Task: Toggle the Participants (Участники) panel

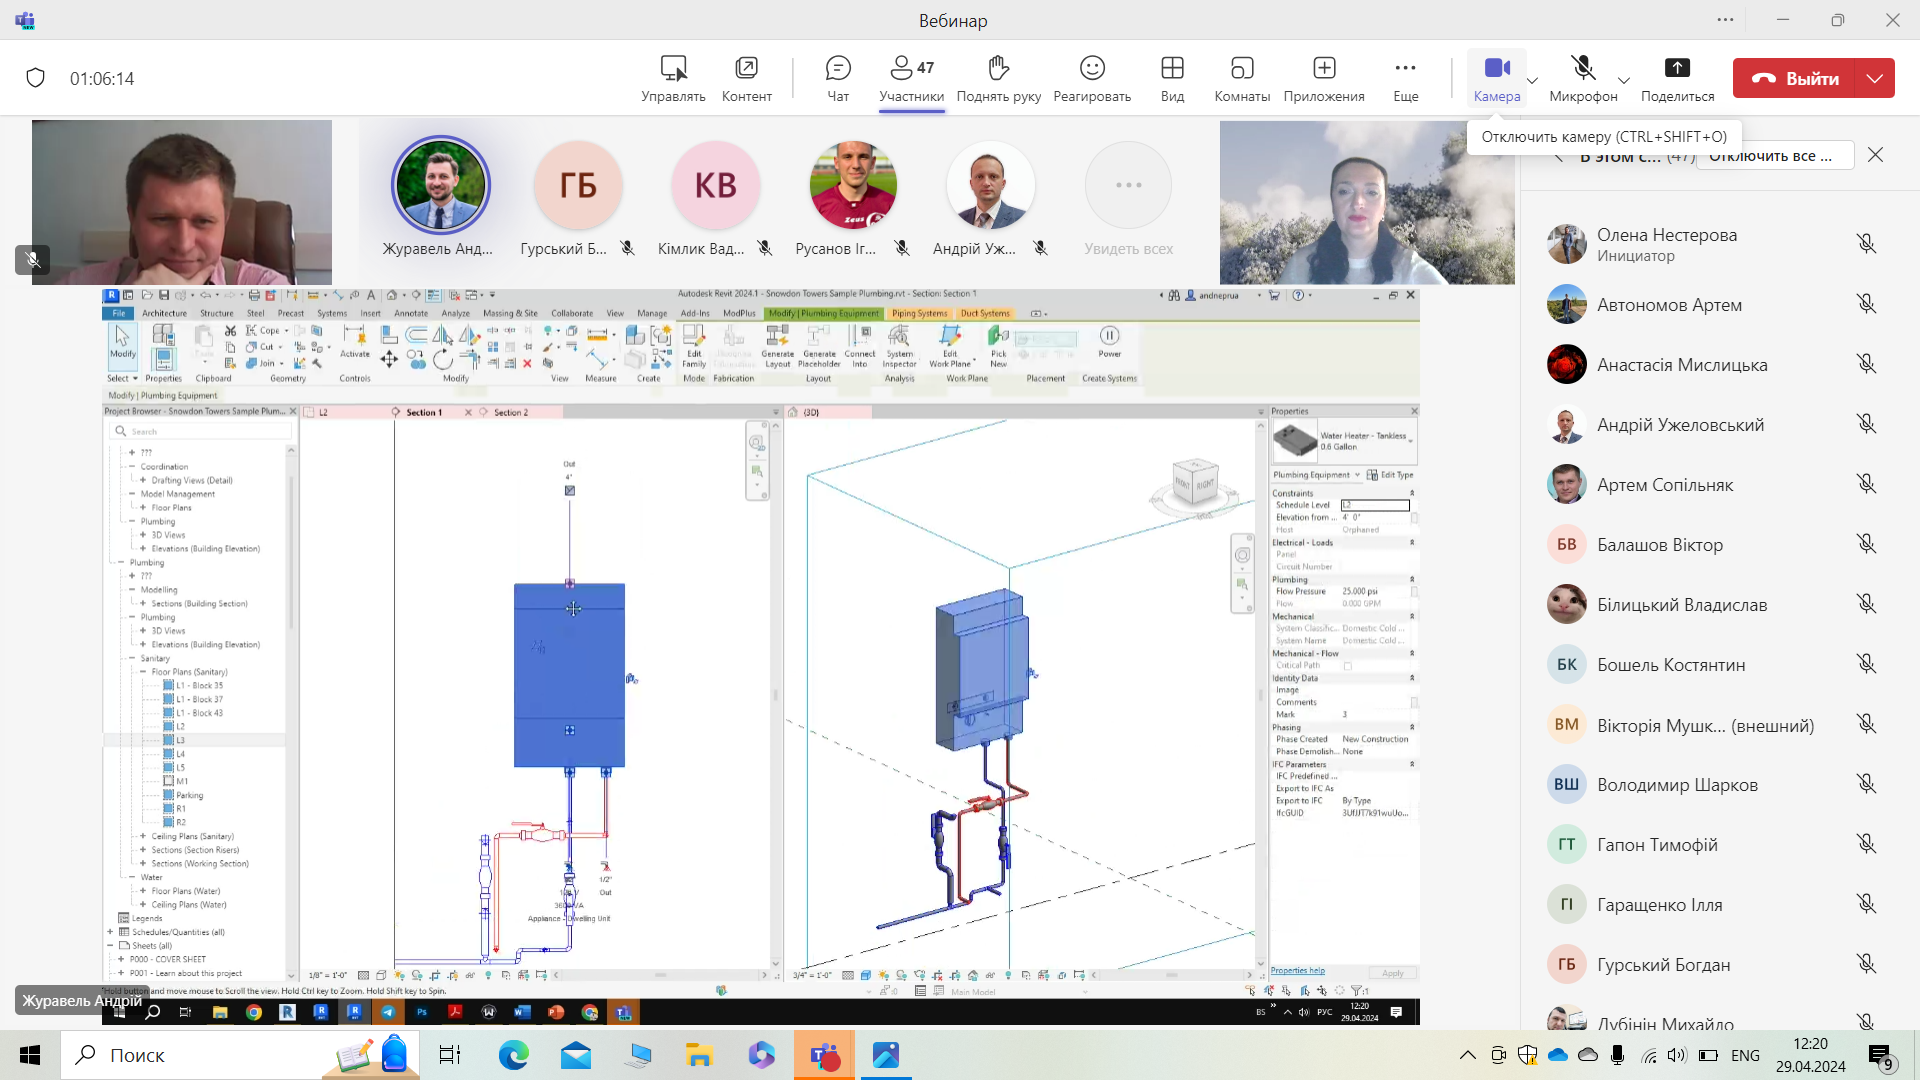Action: point(911,78)
